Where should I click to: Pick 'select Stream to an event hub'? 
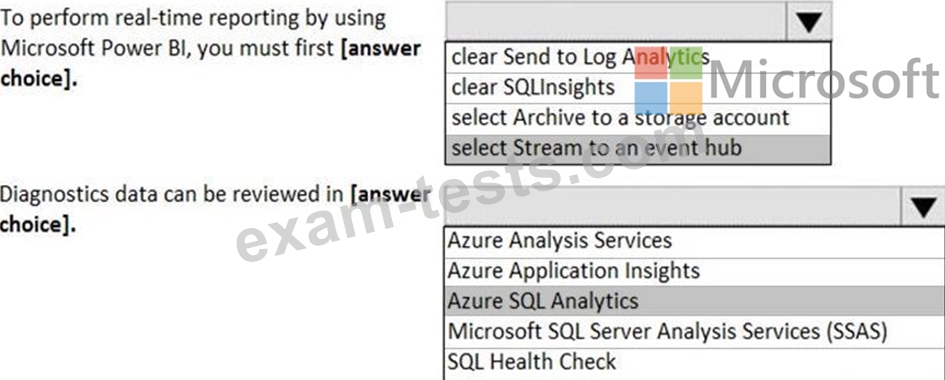coord(638,148)
